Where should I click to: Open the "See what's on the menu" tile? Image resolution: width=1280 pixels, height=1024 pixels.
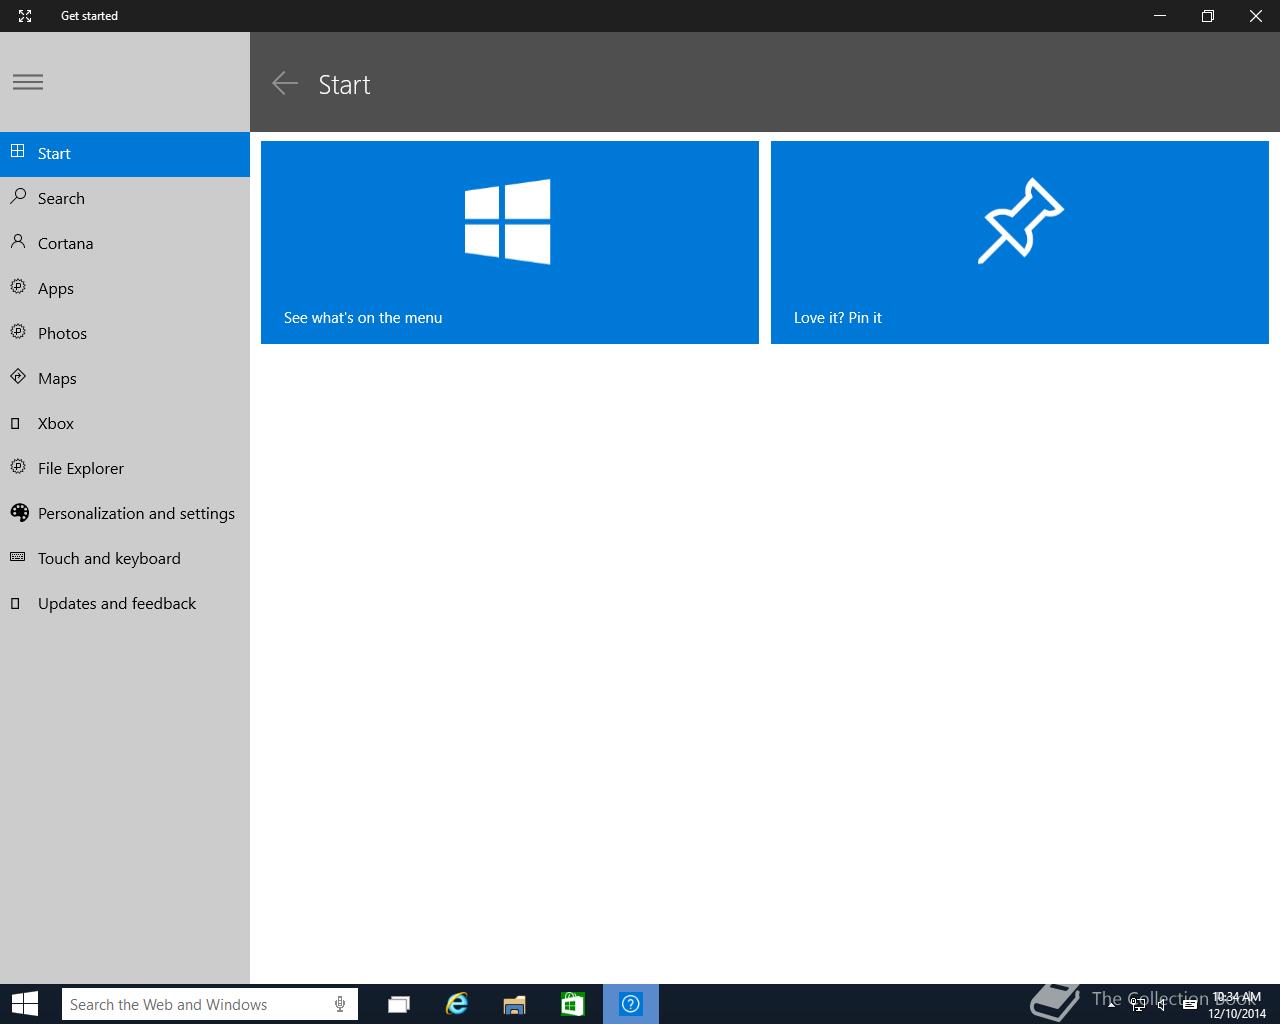[510, 242]
